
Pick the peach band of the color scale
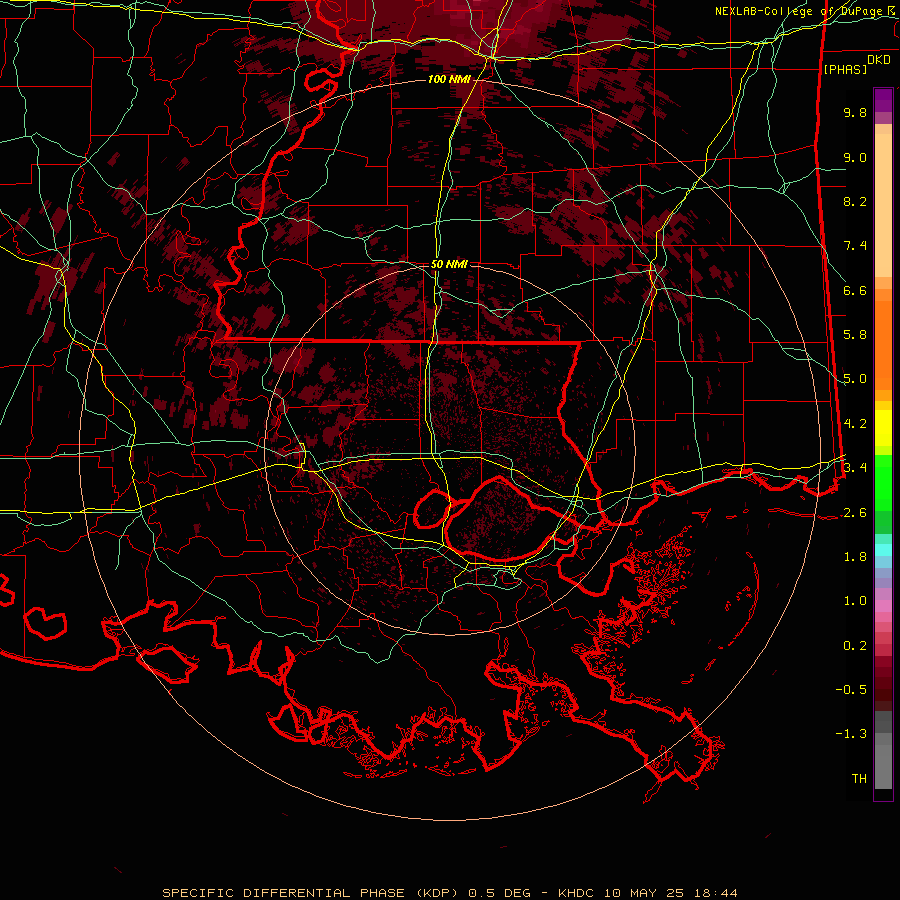click(x=883, y=201)
